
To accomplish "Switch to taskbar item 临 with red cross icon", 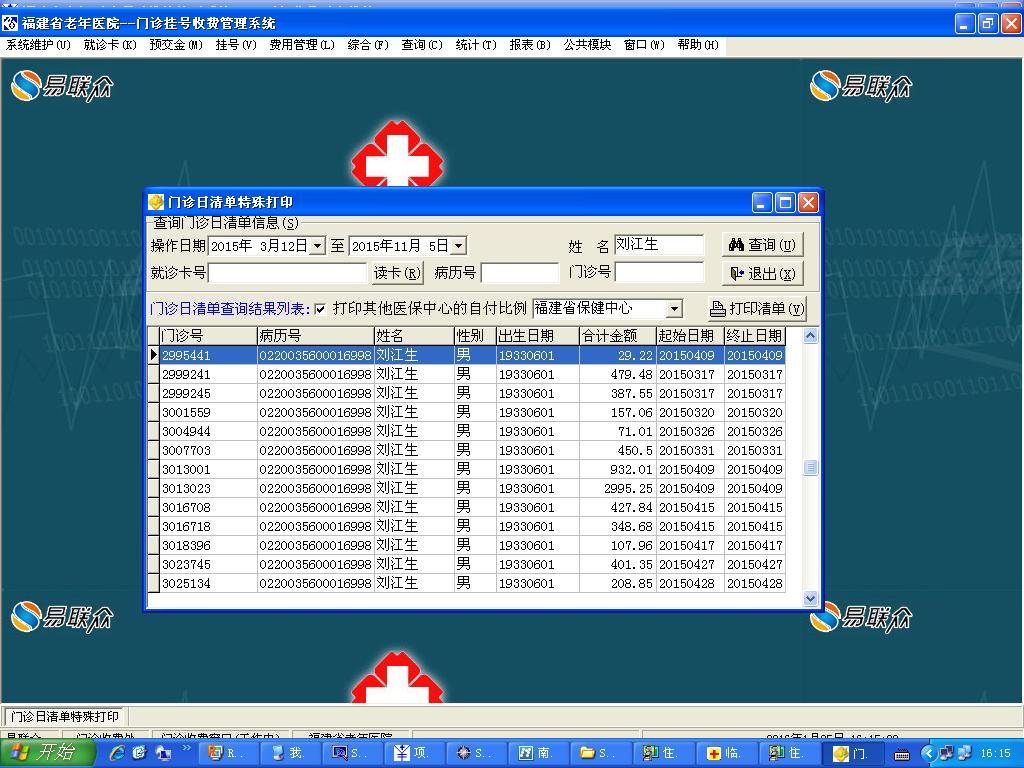I will (x=727, y=754).
